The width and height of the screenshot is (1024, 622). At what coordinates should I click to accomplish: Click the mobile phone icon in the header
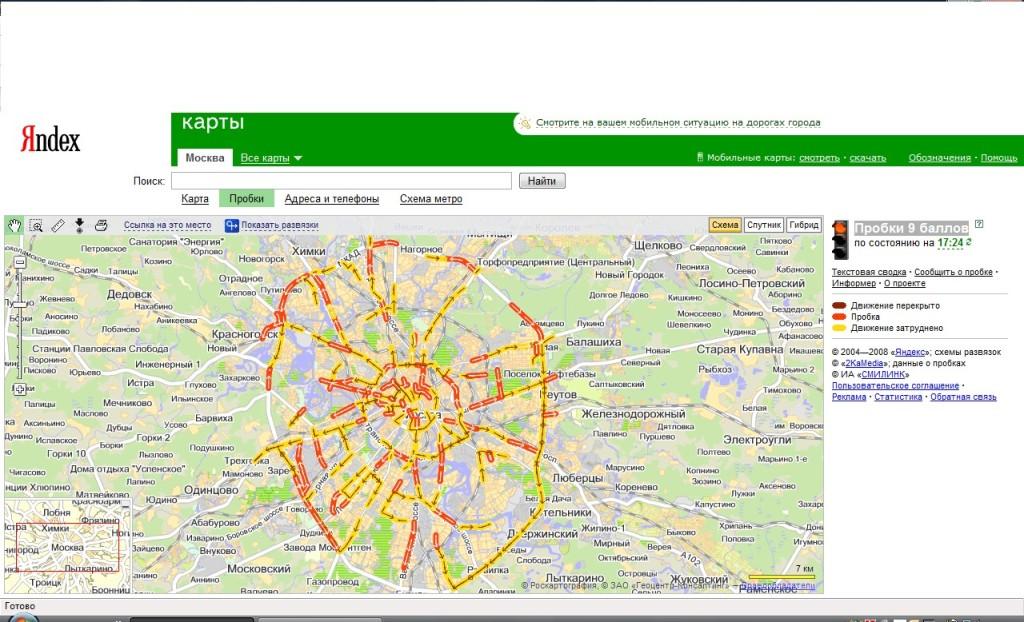[x=700, y=157]
